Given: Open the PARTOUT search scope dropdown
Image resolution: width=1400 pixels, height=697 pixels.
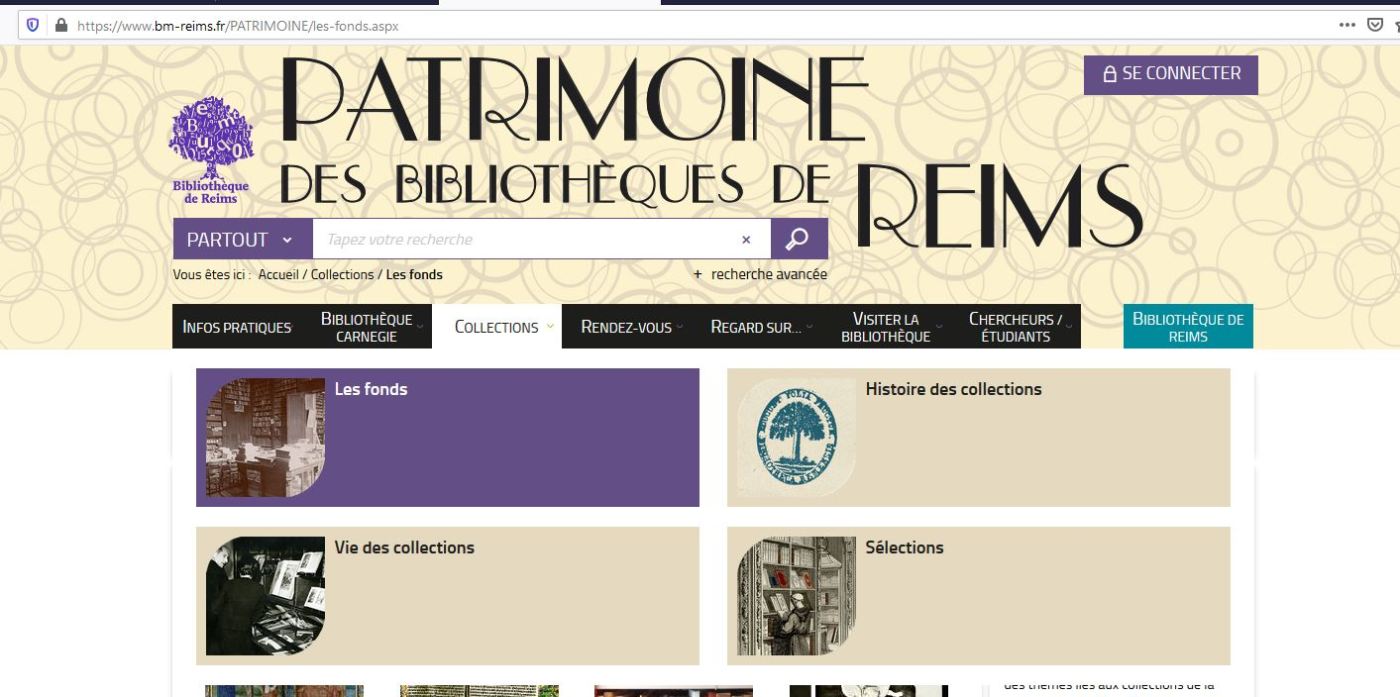Looking at the screenshot, I should (x=241, y=240).
